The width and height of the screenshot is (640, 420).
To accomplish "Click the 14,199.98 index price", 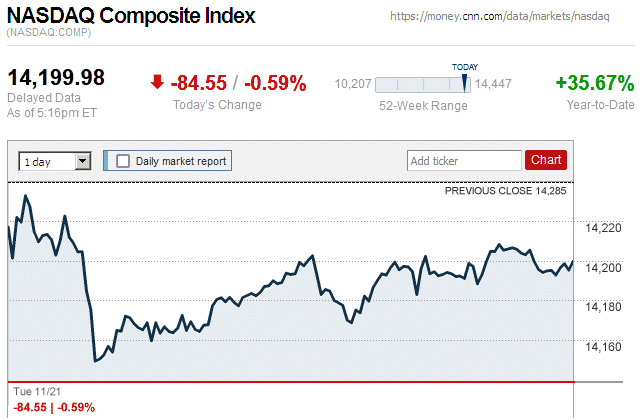I will (56, 78).
